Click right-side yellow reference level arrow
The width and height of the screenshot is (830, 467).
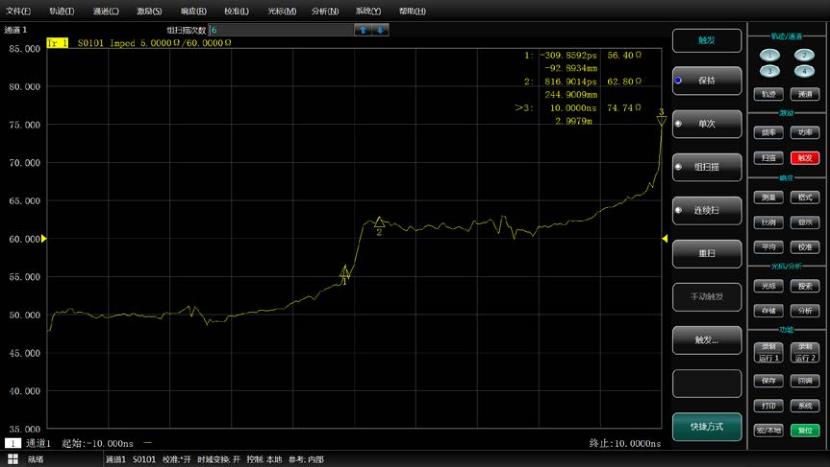(x=665, y=238)
